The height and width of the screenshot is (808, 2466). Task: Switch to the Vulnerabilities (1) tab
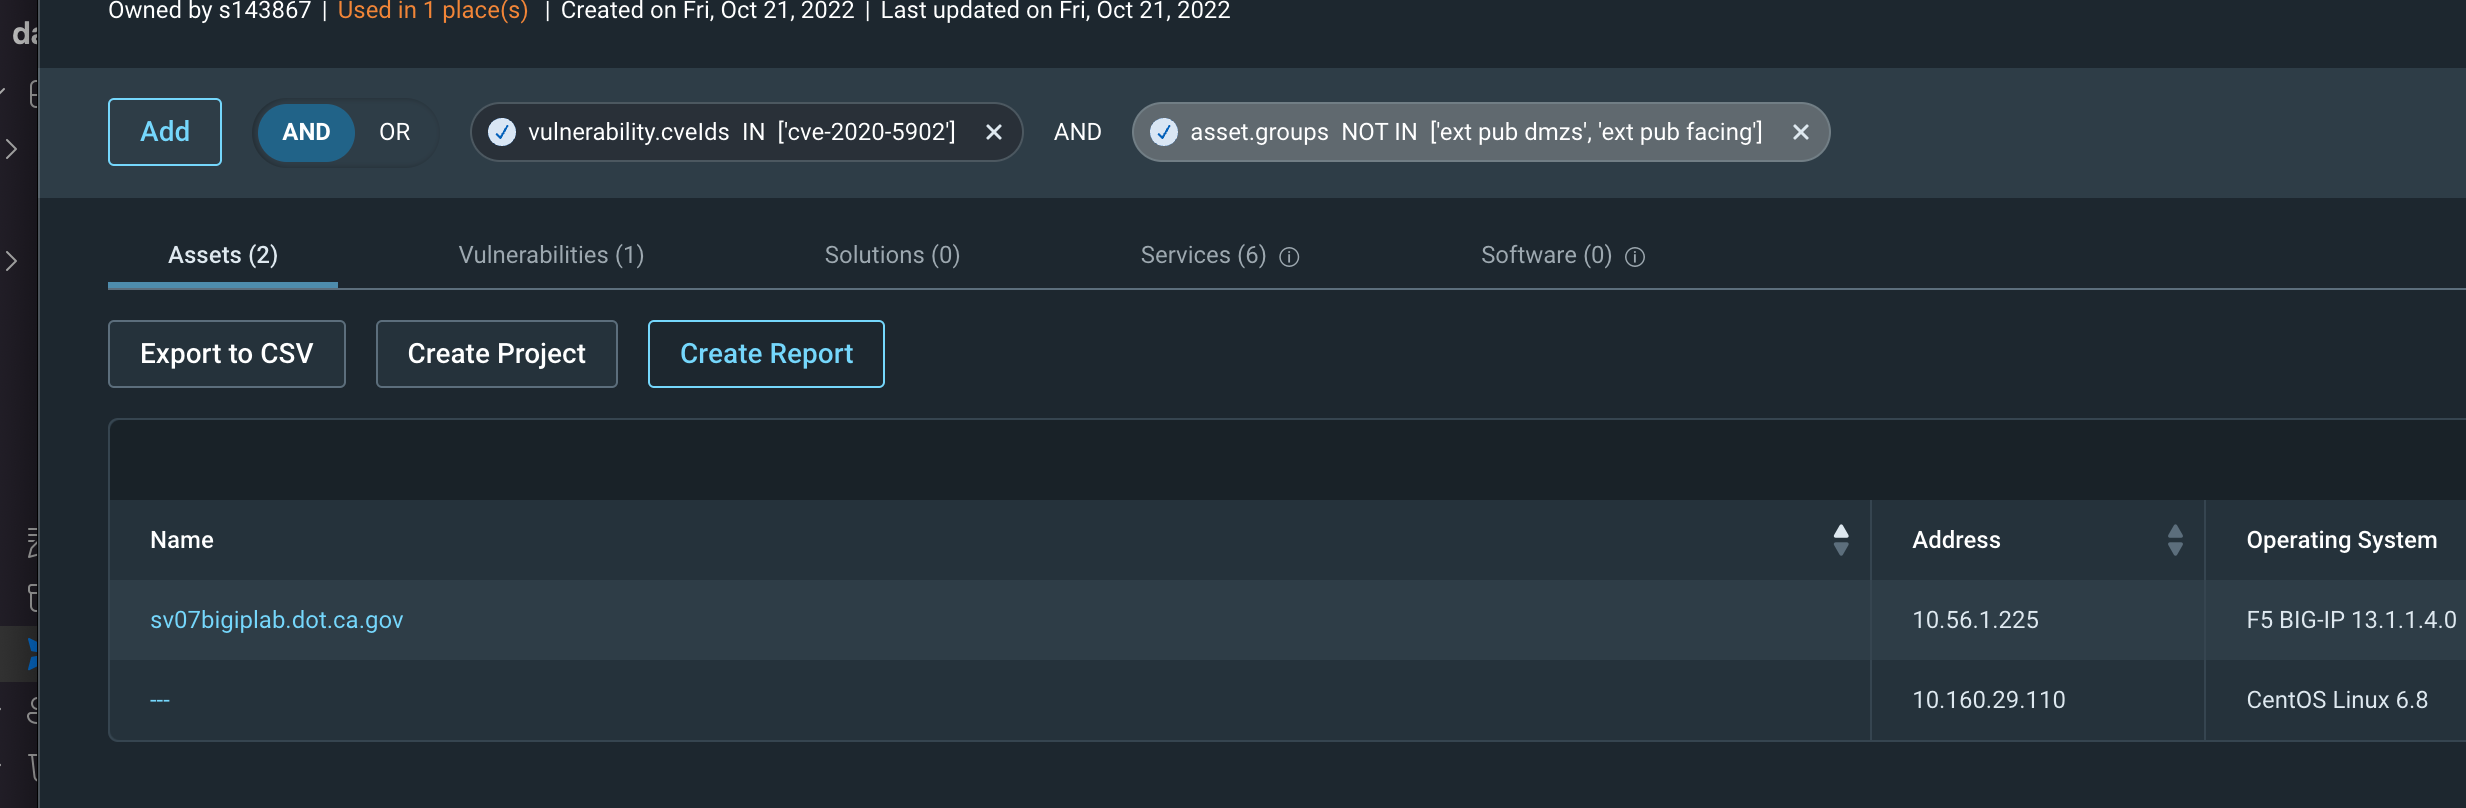pyautogui.click(x=551, y=255)
